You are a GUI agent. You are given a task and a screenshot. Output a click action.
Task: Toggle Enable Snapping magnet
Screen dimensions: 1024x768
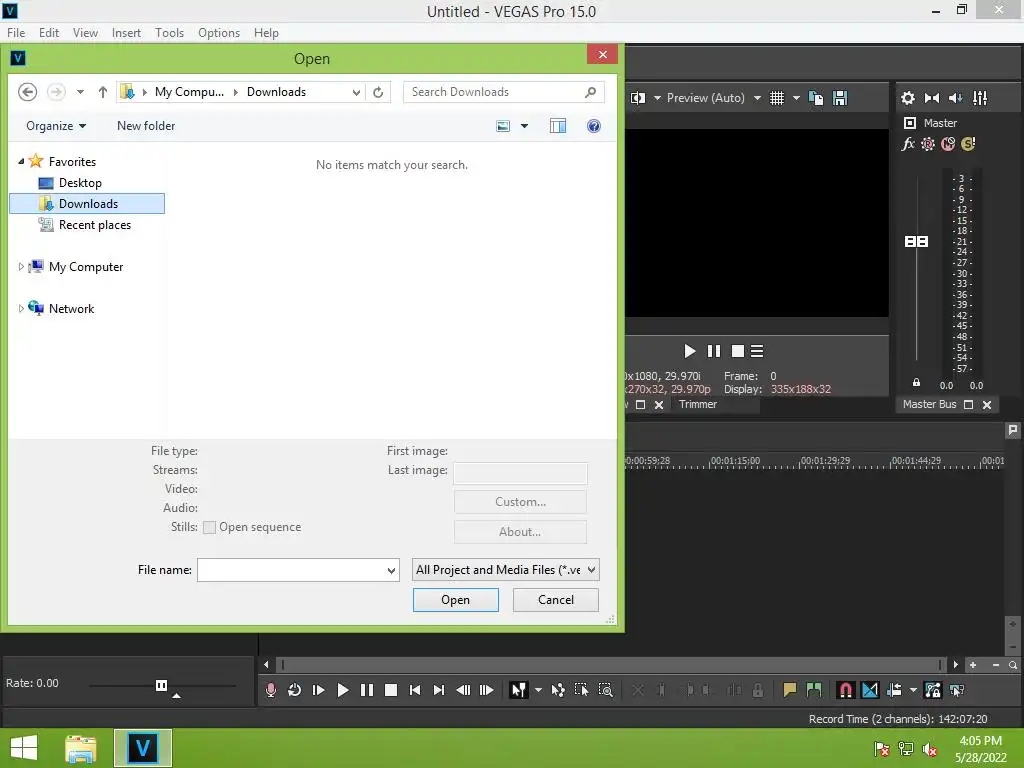point(845,690)
